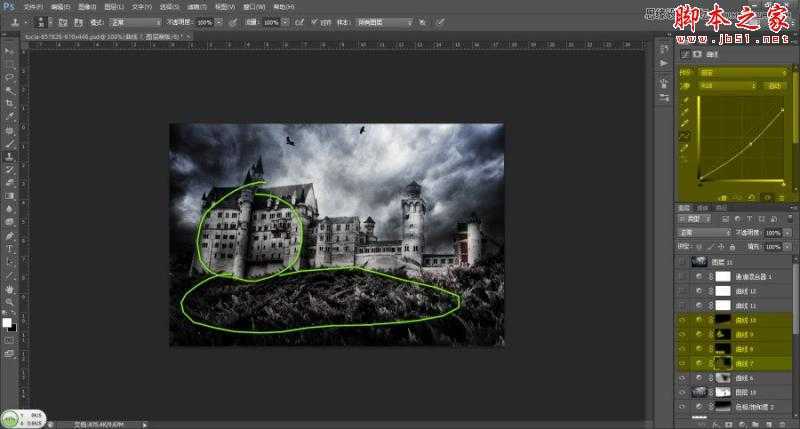Select the Zoom tool

[x=9, y=302]
